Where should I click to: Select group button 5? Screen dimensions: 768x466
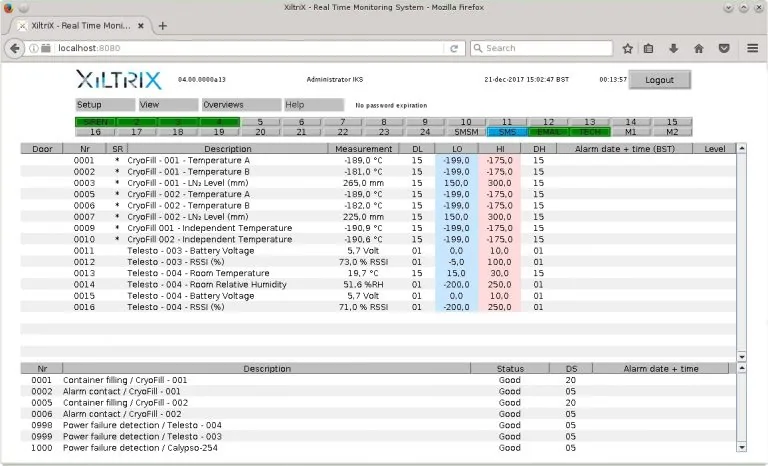(x=260, y=122)
